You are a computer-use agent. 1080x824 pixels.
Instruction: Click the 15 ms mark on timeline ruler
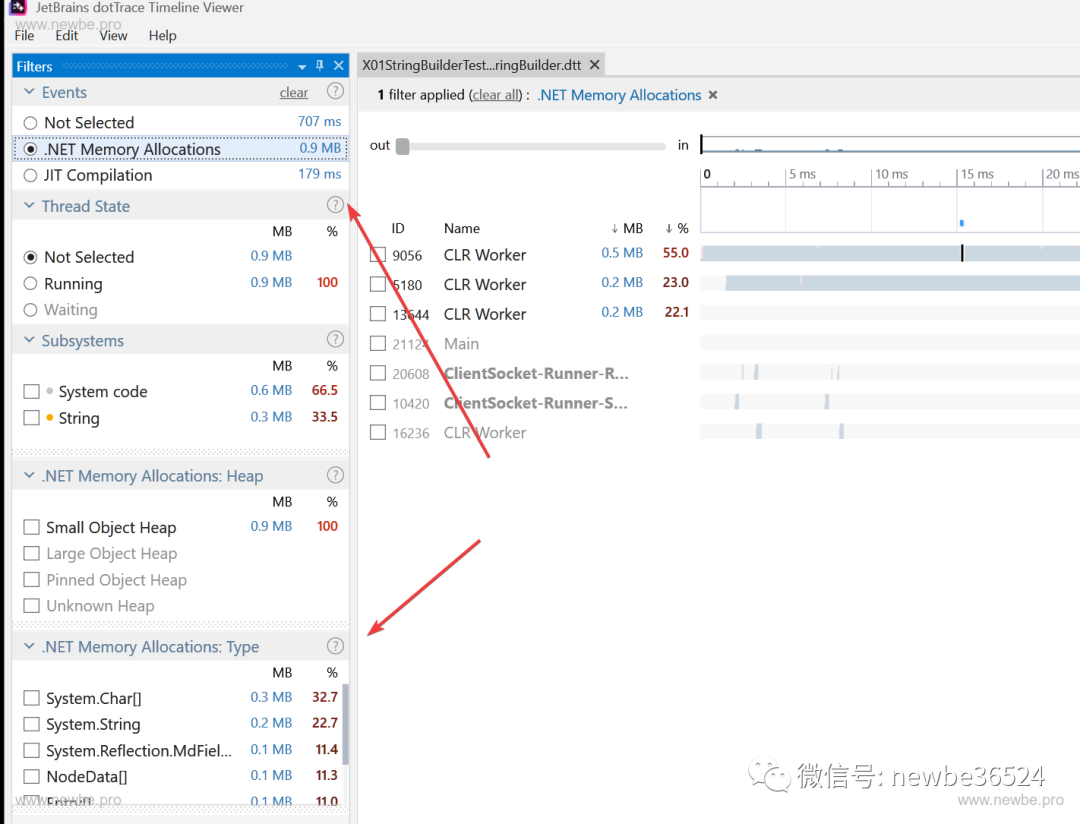[976, 174]
